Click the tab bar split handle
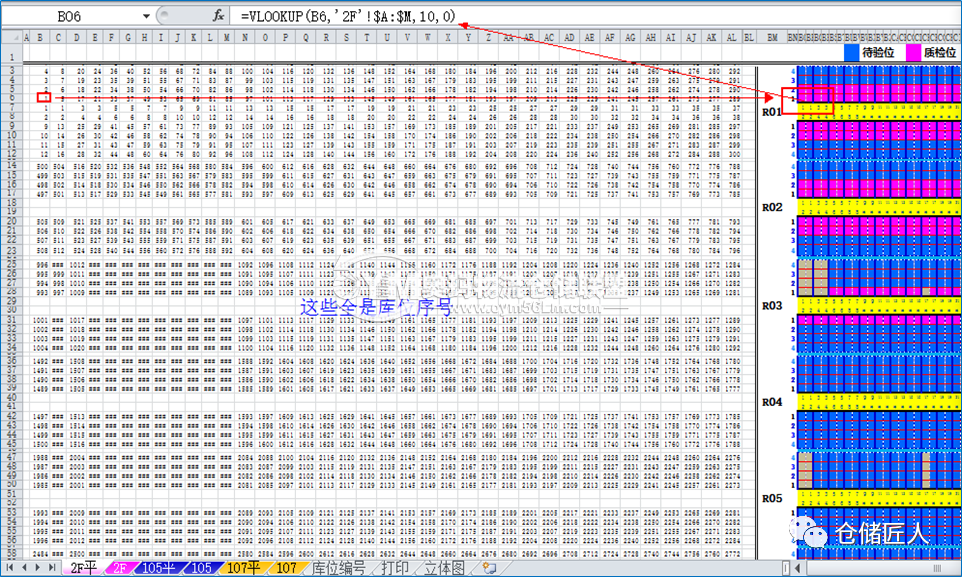The height and width of the screenshot is (577, 962). coord(786,568)
